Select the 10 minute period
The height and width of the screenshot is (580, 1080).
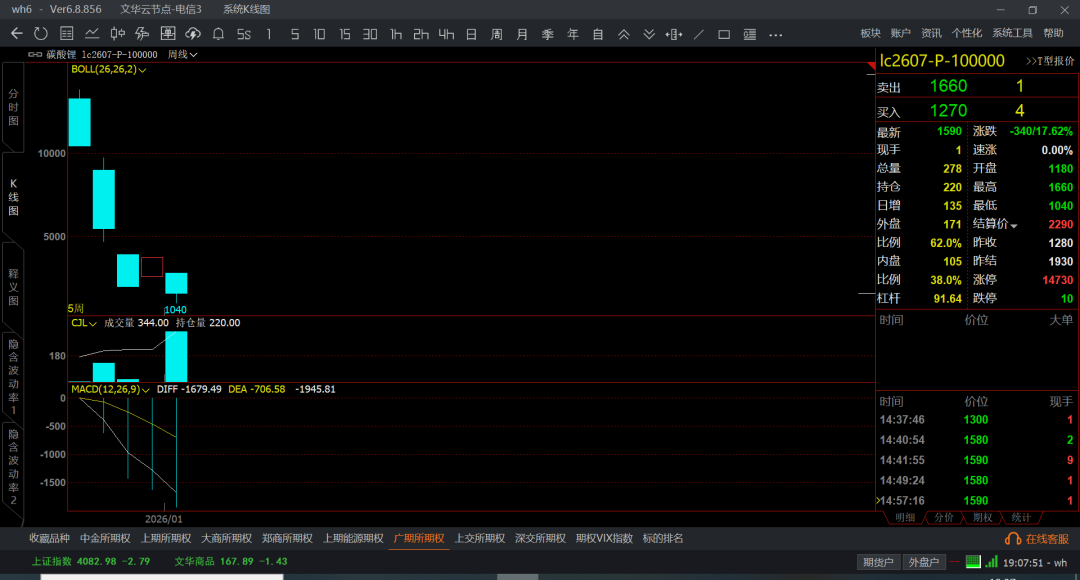click(319, 34)
